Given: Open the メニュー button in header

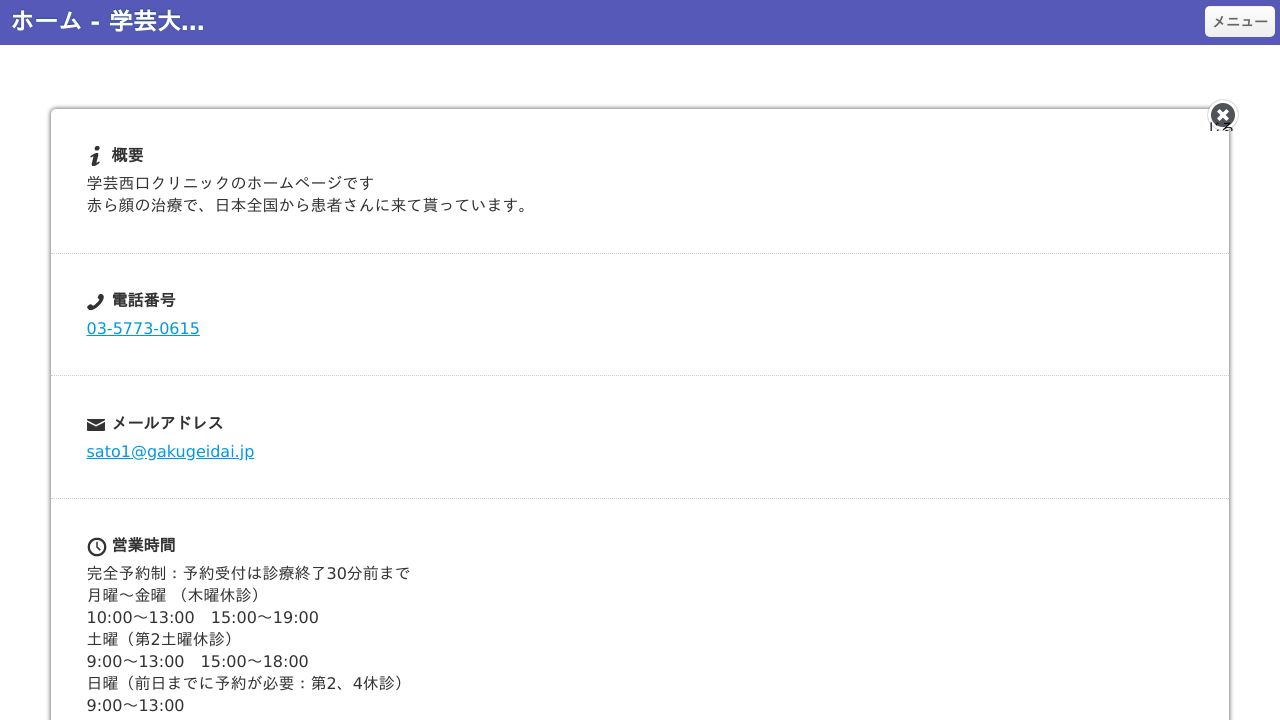Looking at the screenshot, I should coord(1239,21).
